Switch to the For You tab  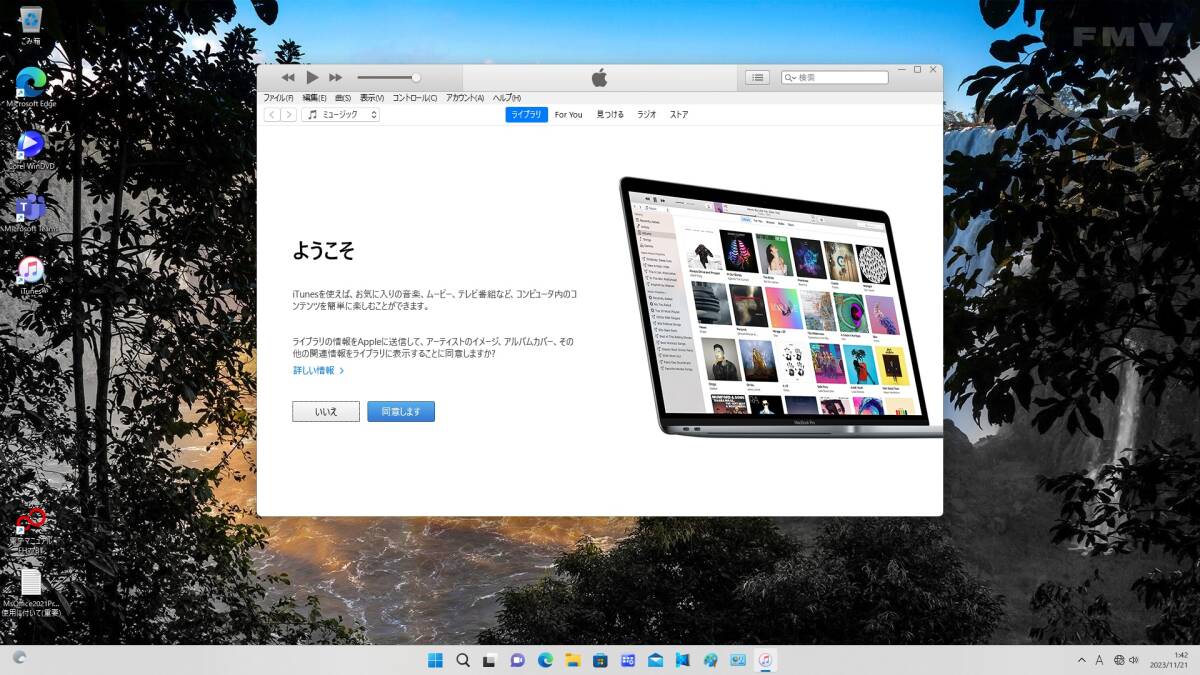point(568,115)
